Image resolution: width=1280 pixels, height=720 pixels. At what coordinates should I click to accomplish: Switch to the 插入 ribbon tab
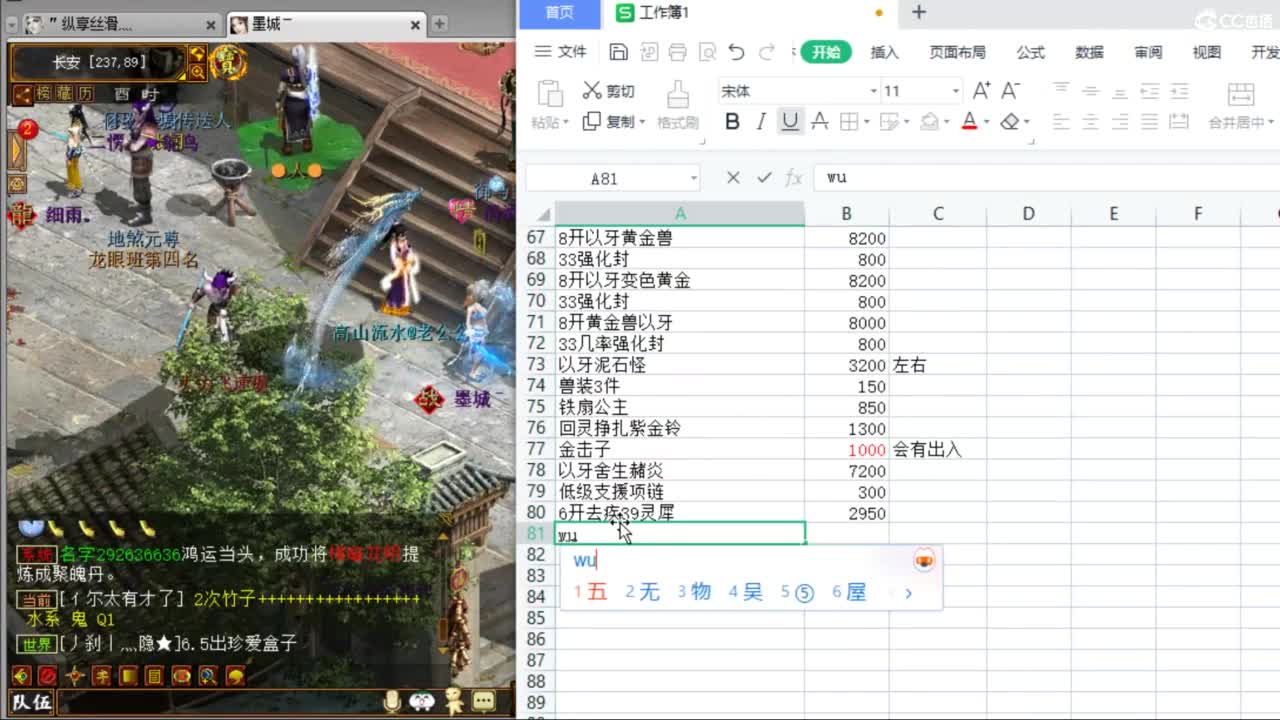(884, 52)
